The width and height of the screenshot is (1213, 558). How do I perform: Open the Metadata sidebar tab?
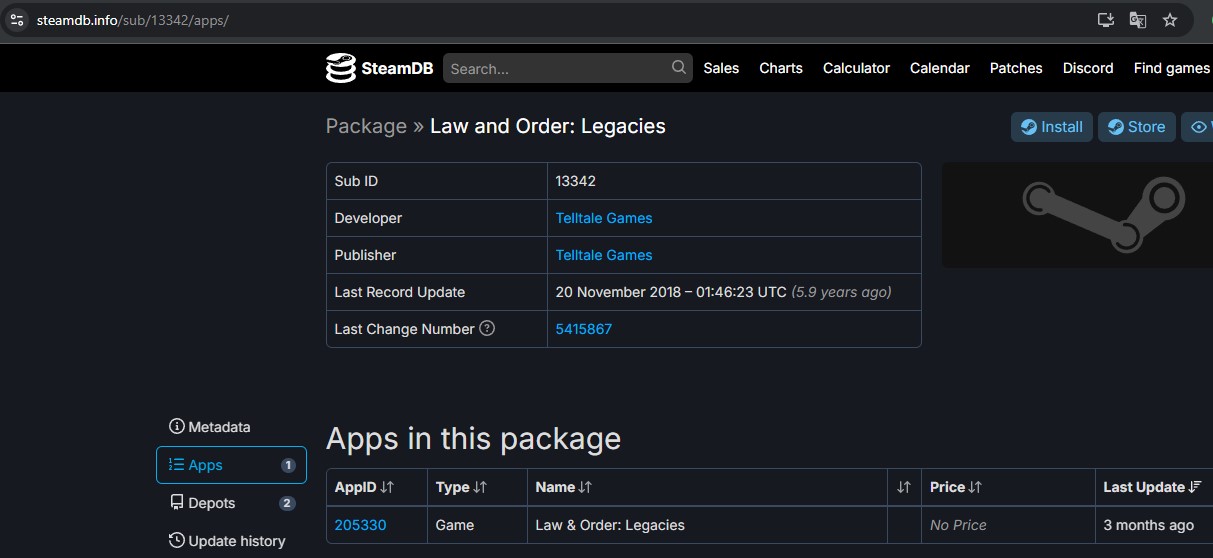(210, 427)
